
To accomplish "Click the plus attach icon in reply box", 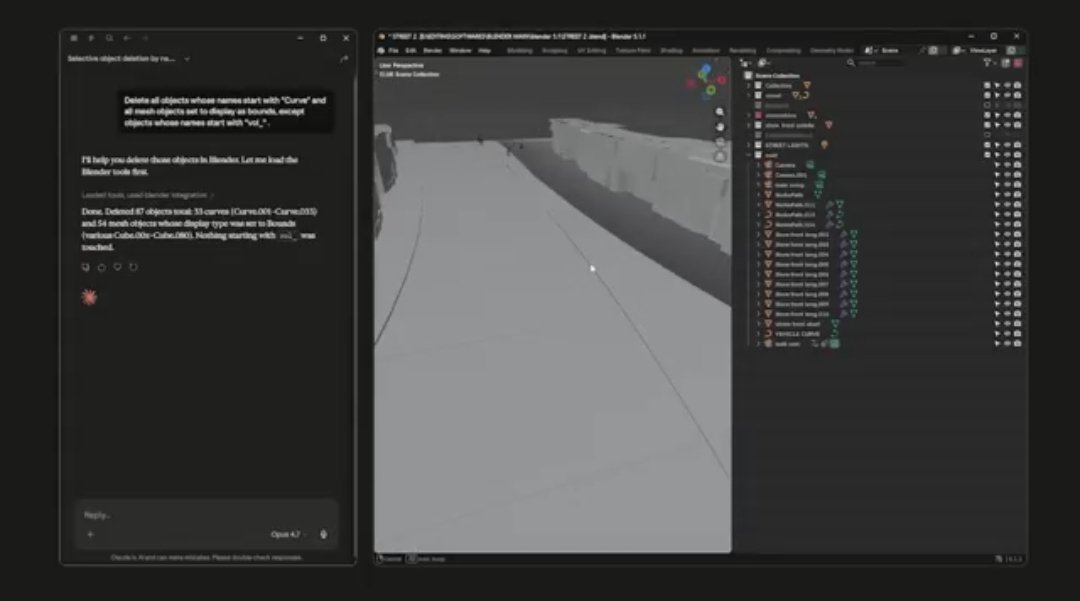I will coord(90,534).
